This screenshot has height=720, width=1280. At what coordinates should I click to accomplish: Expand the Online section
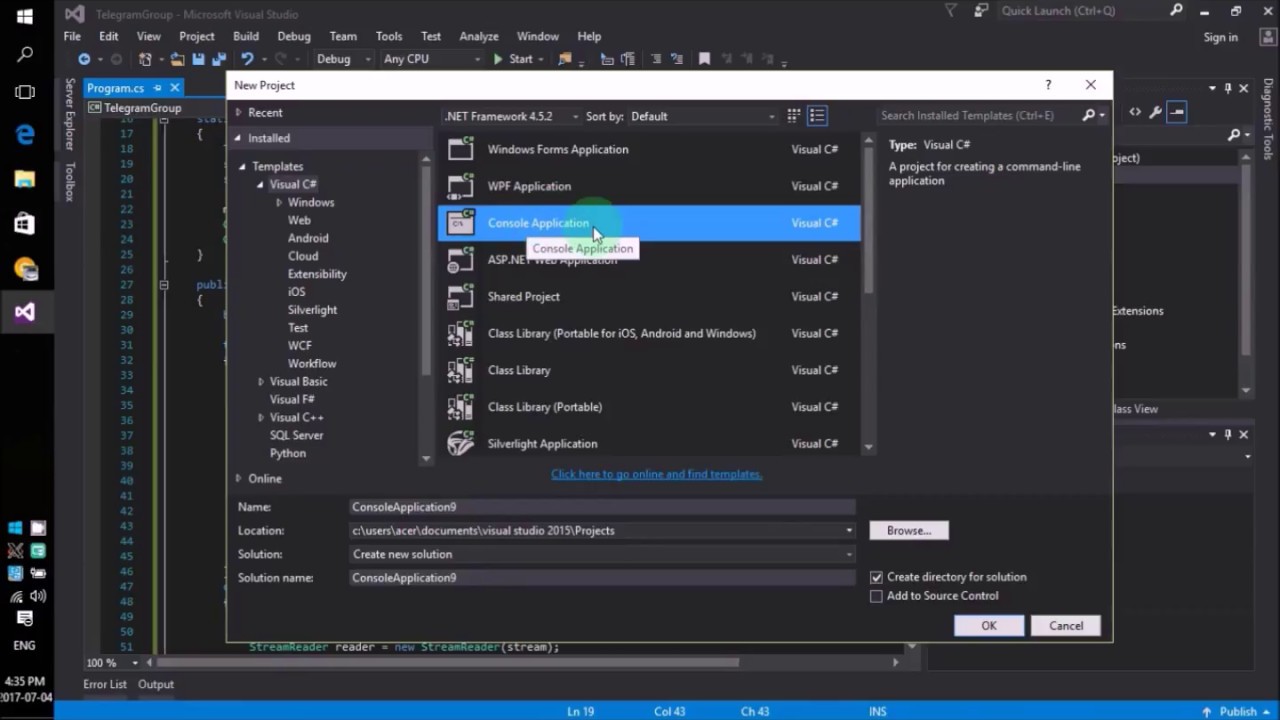239,478
